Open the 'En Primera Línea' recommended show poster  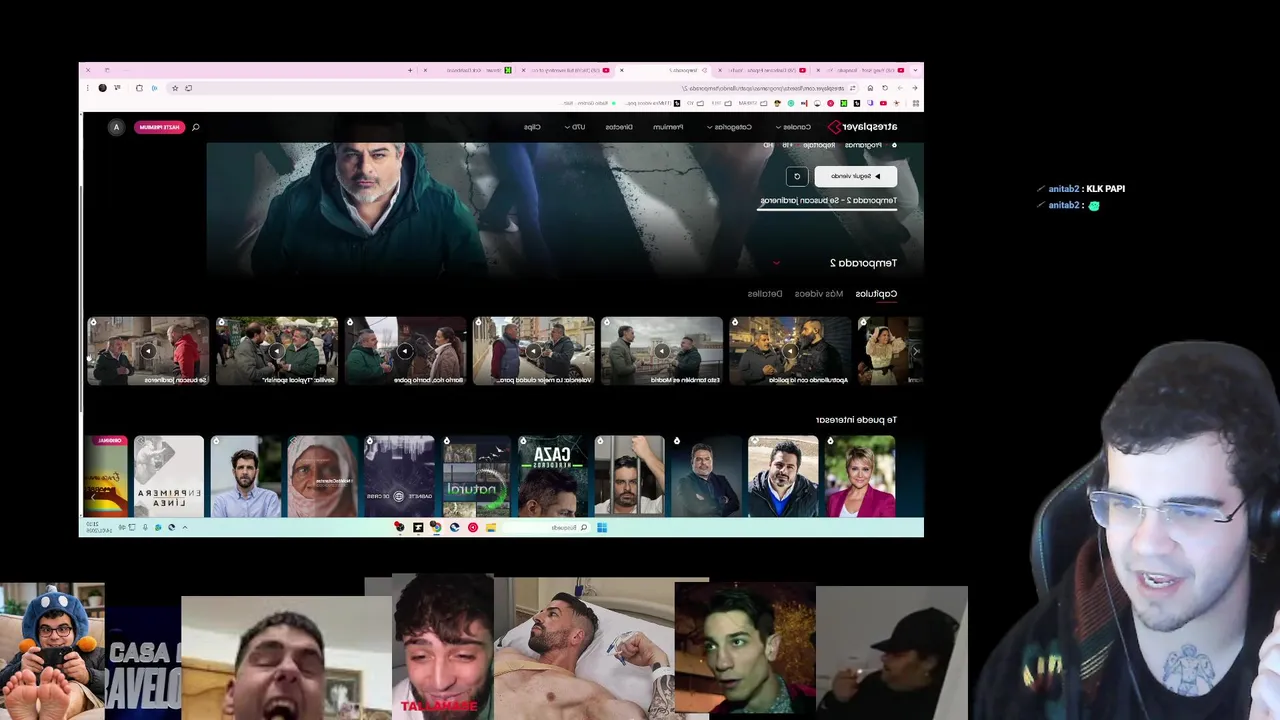tap(169, 476)
